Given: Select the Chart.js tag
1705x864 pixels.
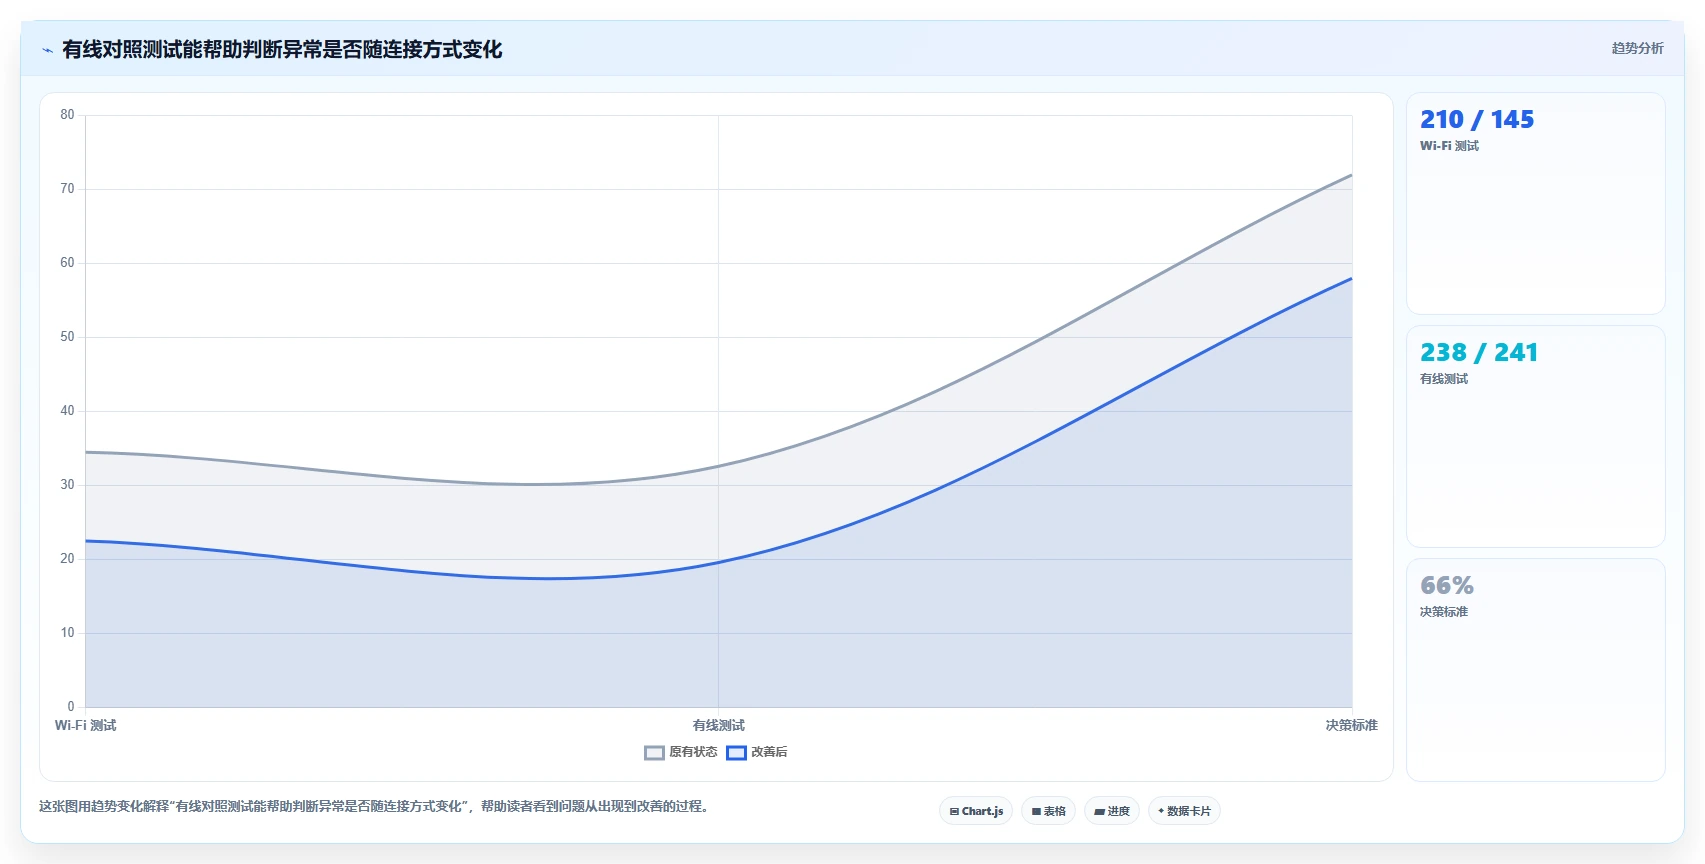Looking at the screenshot, I should point(976,811).
